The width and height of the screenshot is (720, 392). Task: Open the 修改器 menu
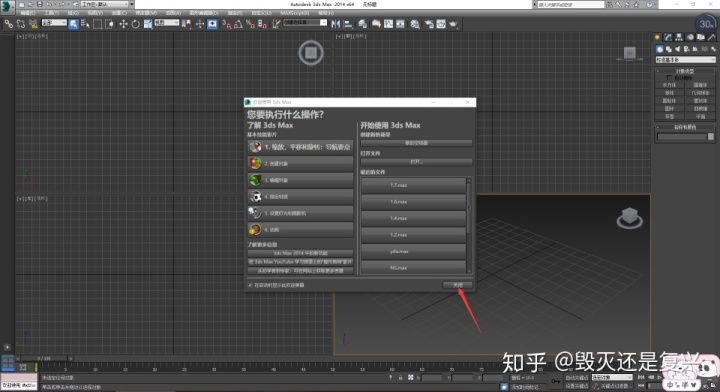click(146, 13)
